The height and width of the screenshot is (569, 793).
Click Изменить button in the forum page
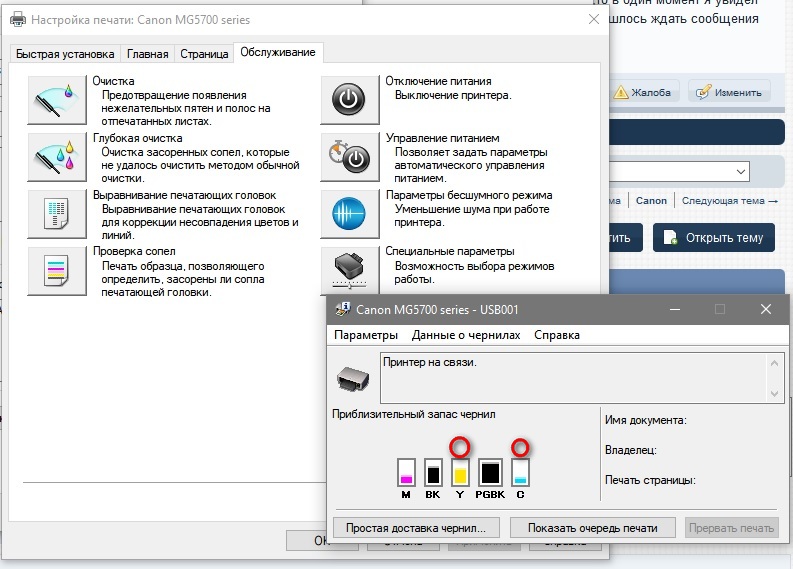point(729,93)
